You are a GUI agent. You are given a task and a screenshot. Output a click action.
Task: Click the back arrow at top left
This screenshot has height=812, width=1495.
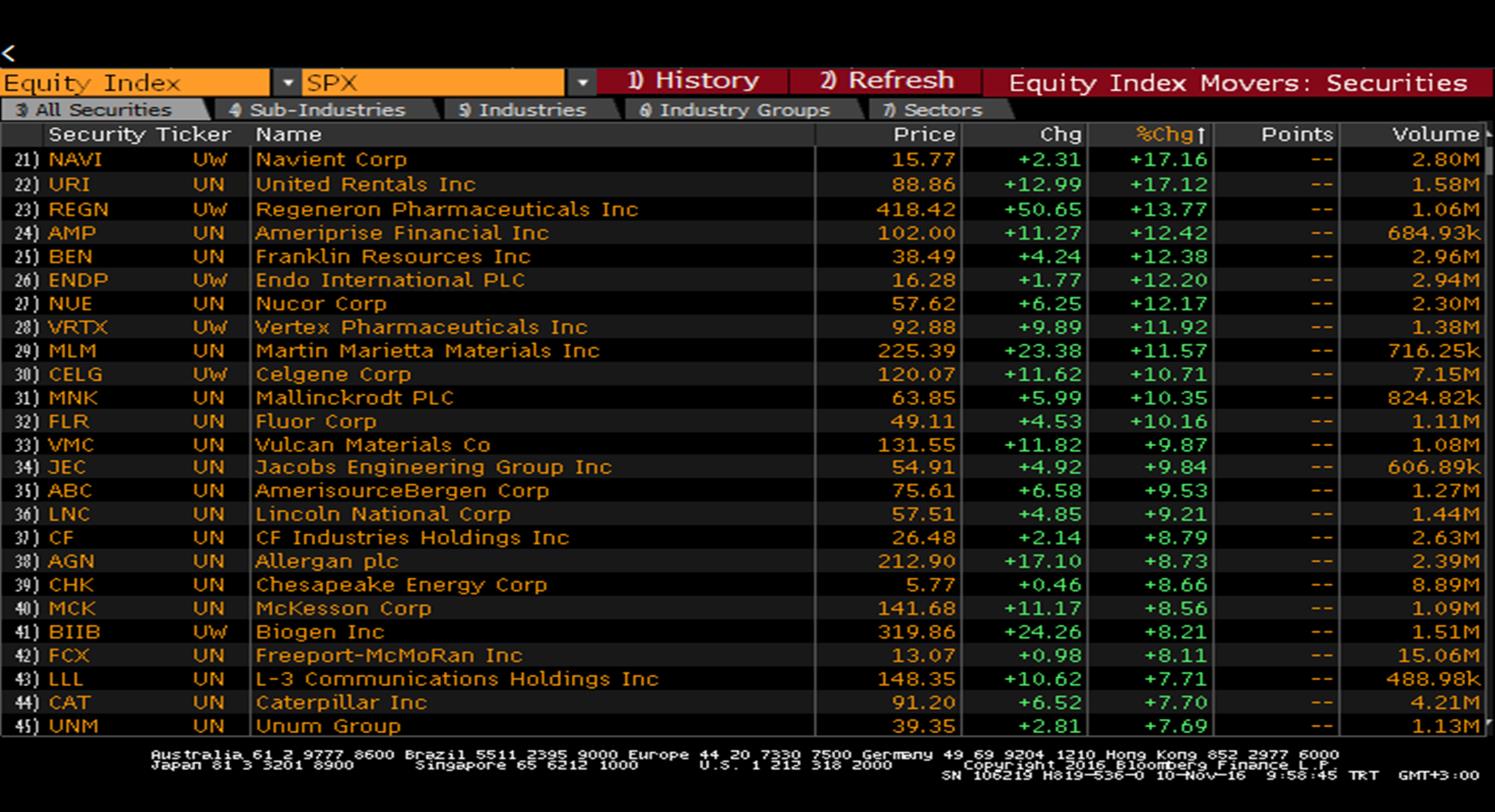[x=9, y=53]
